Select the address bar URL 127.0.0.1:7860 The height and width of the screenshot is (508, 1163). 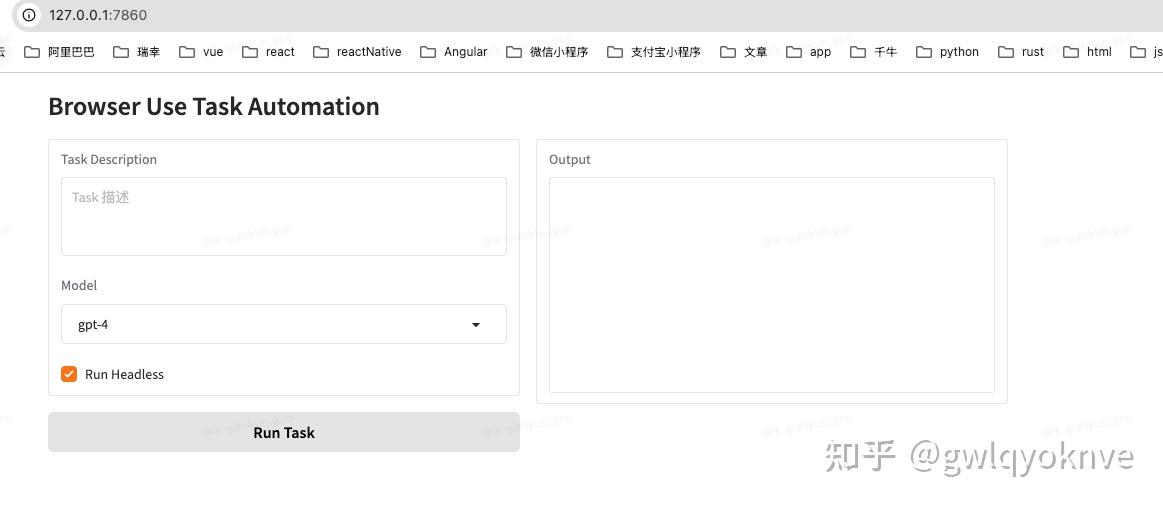tap(98, 15)
